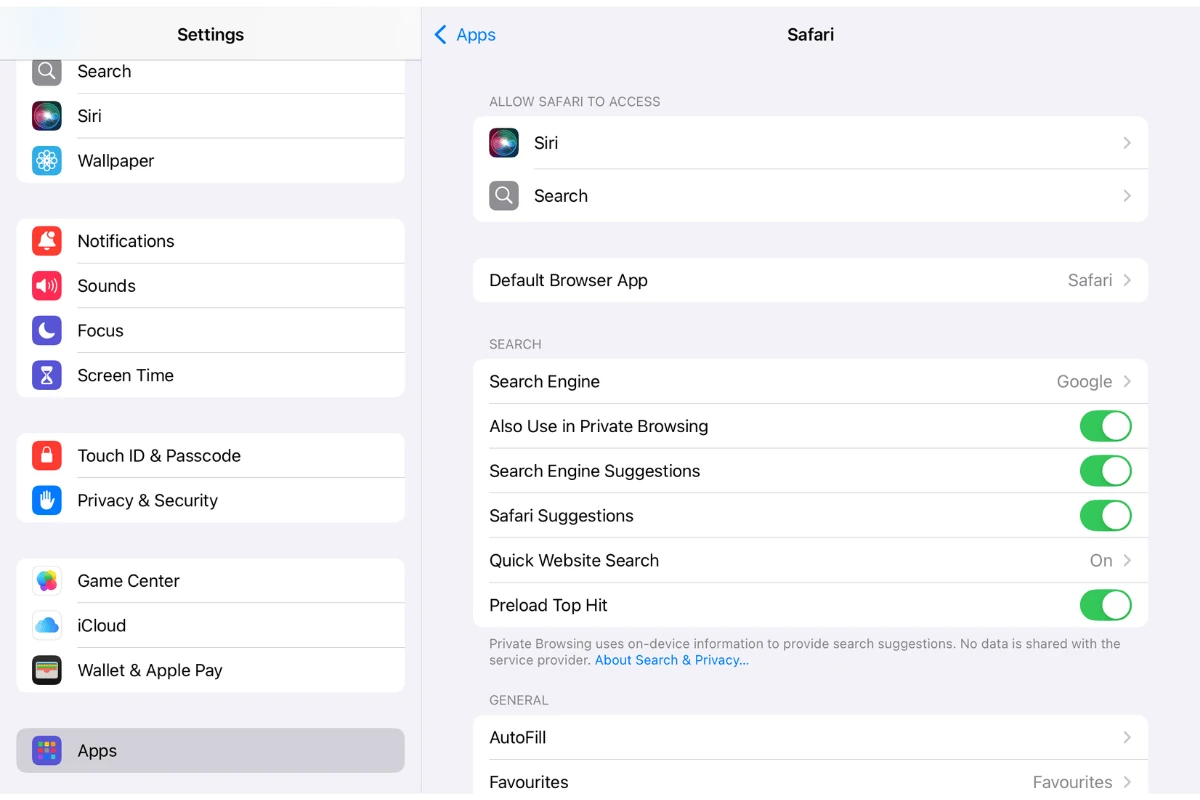Viewport: 1200px width, 800px height.
Task: Tap the Search Engine Suggestions label
Action: (x=594, y=471)
